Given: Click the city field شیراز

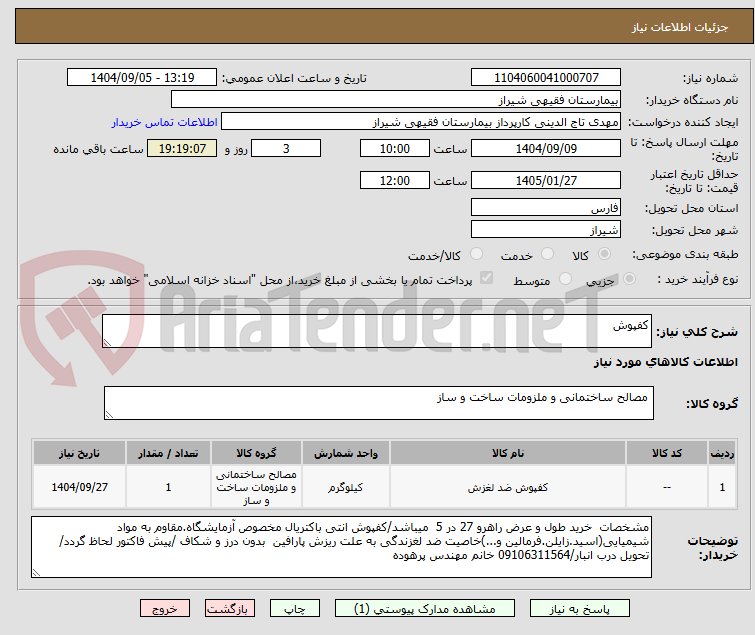Looking at the screenshot, I should pyautogui.click(x=546, y=230).
